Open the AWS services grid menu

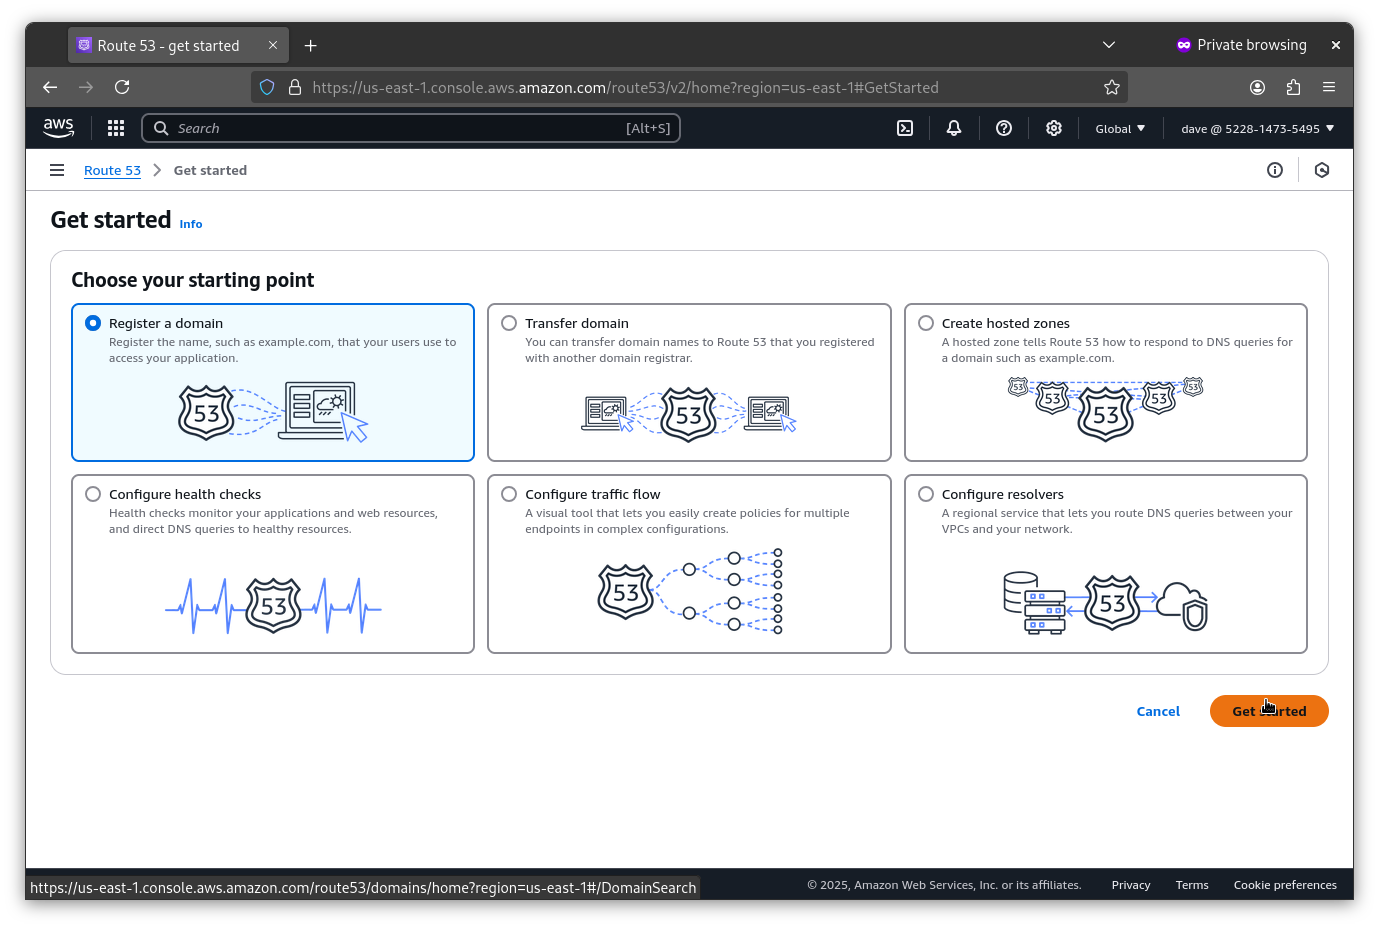click(x=116, y=128)
